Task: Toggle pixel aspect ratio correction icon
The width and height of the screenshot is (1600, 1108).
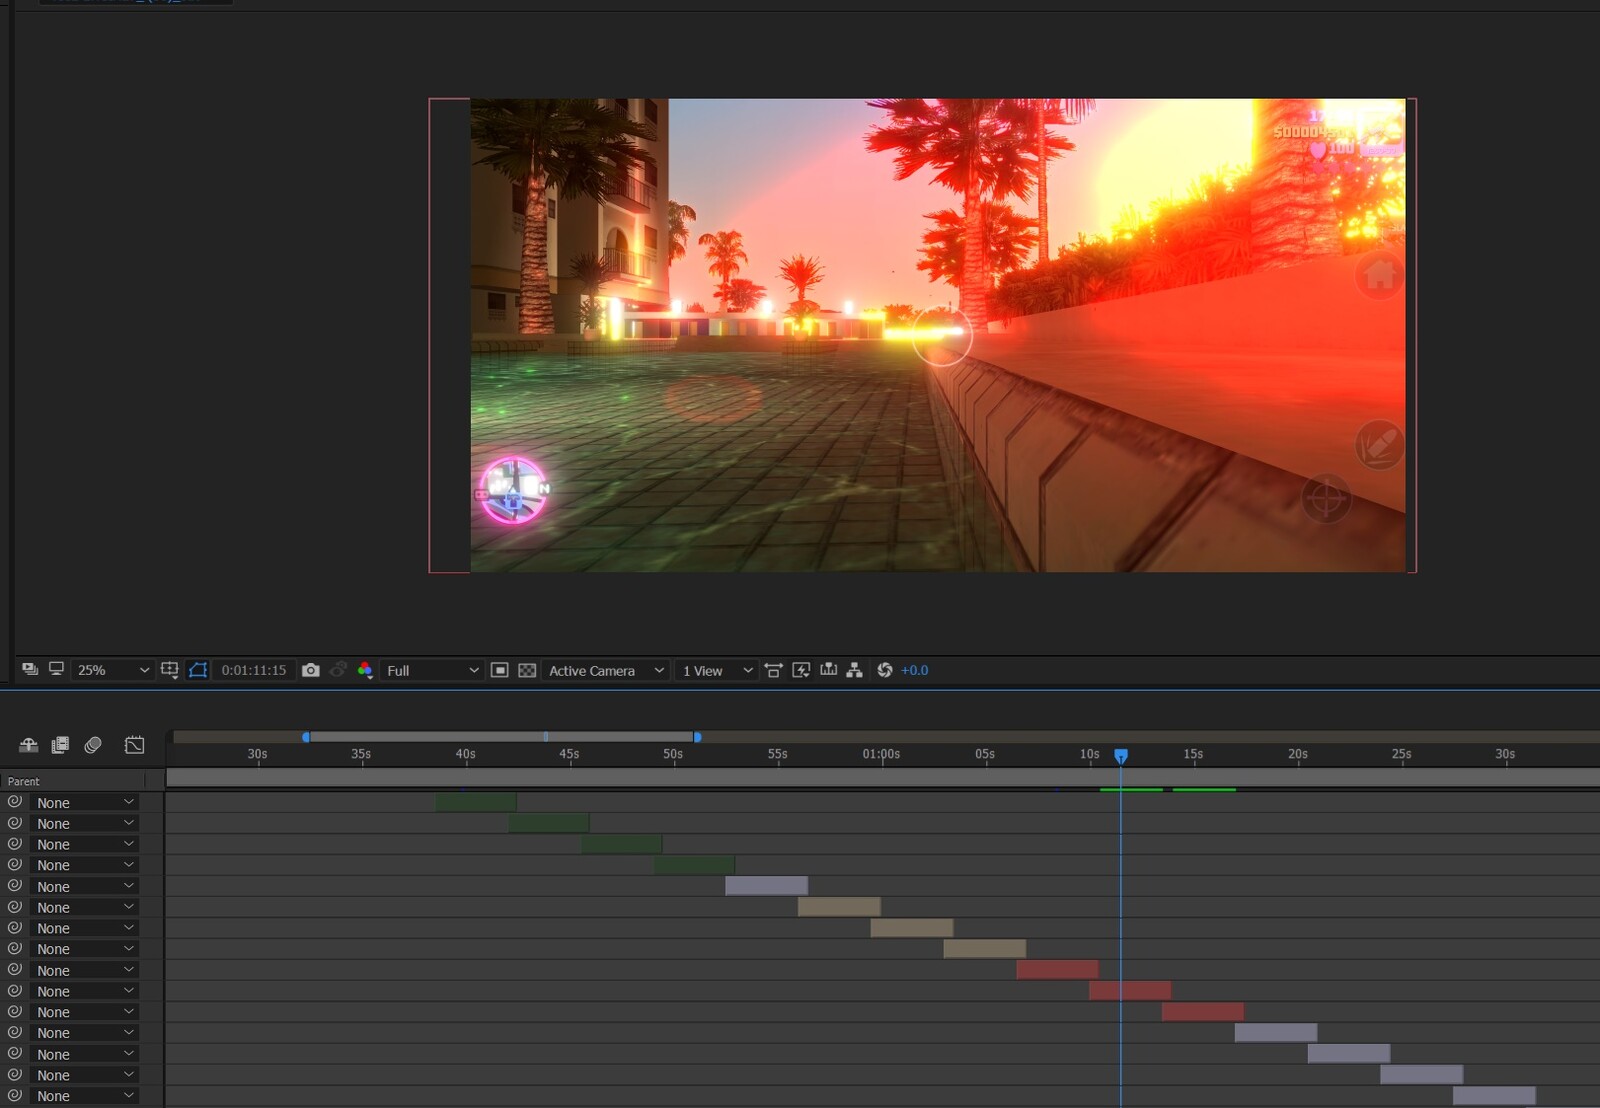Action: (773, 670)
